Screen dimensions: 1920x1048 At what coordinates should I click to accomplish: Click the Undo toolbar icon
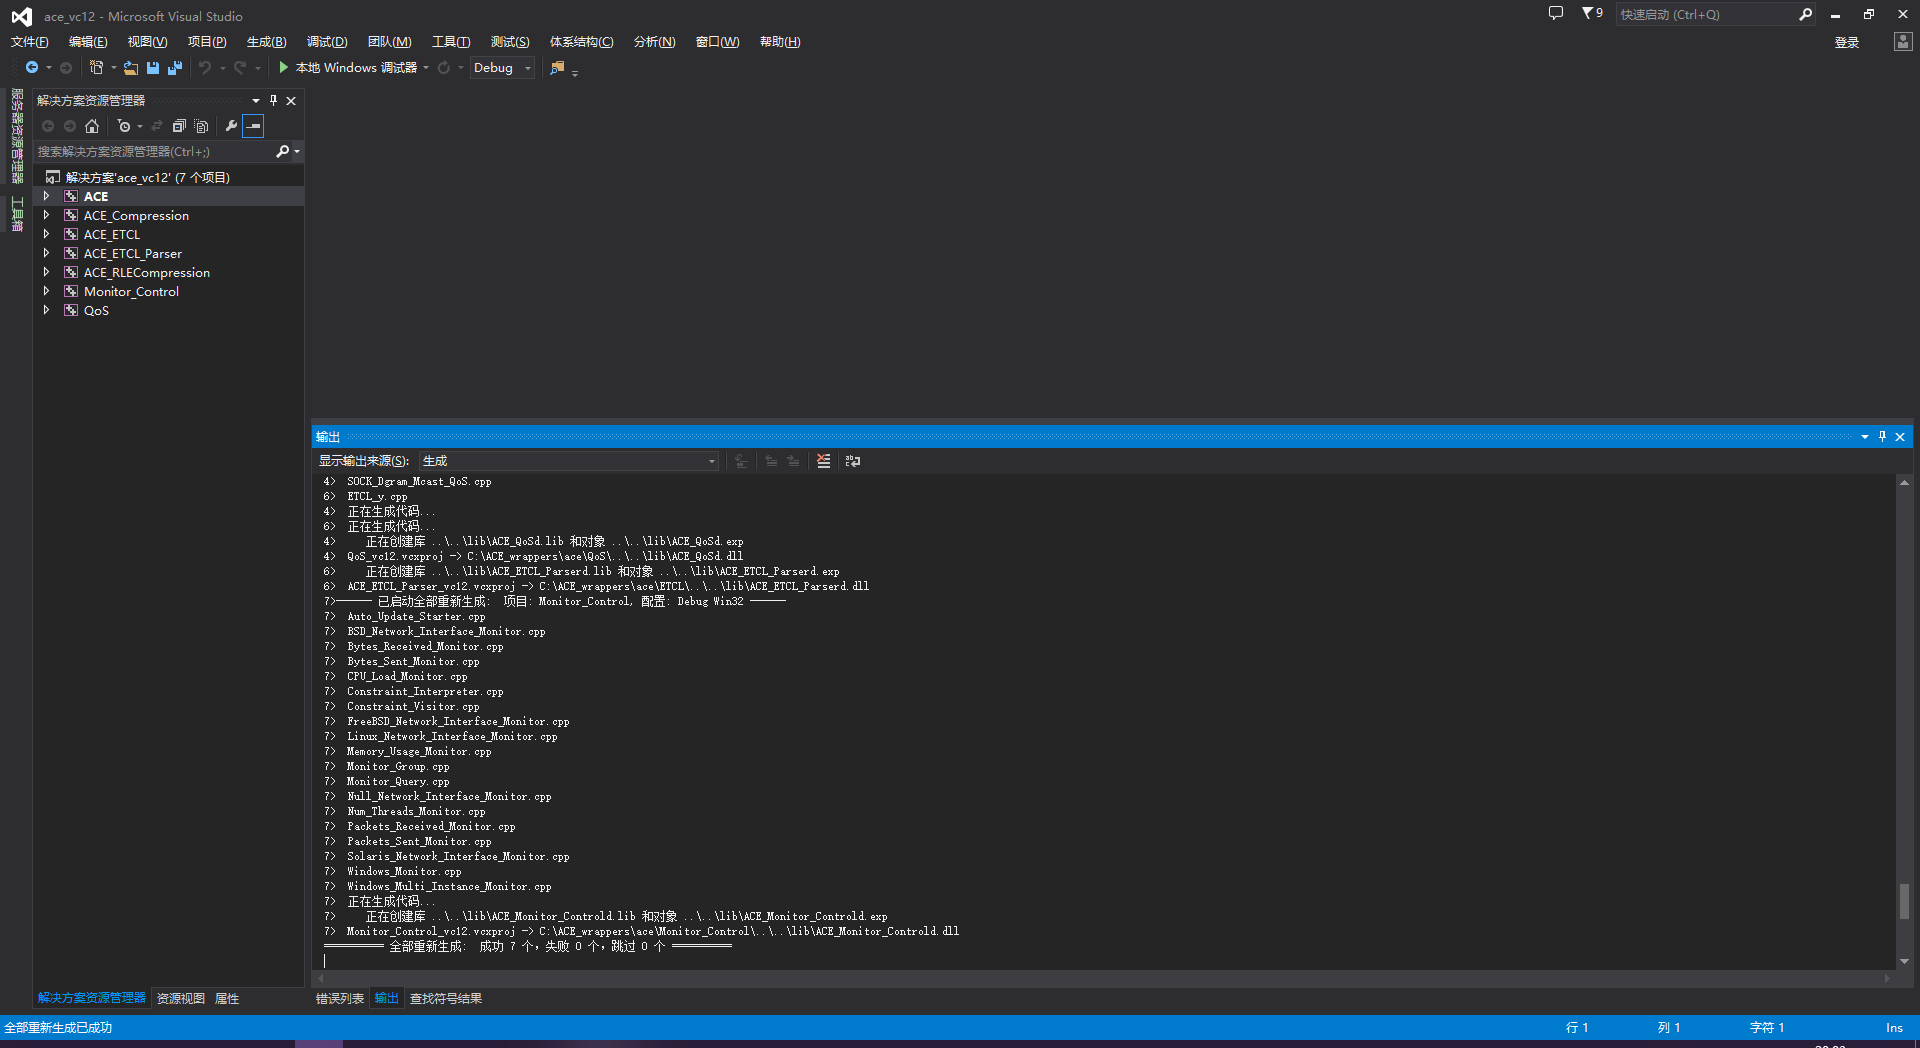(x=203, y=67)
